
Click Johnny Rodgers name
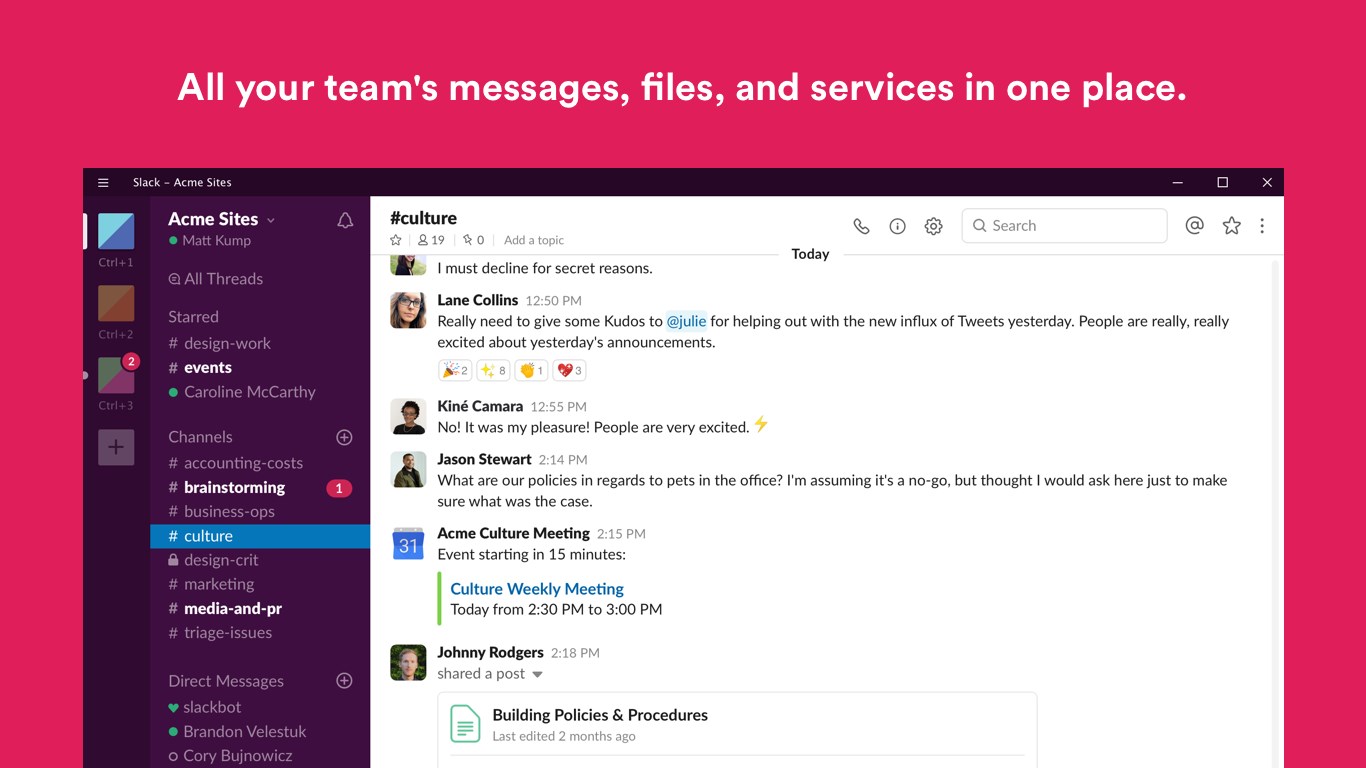pos(490,652)
